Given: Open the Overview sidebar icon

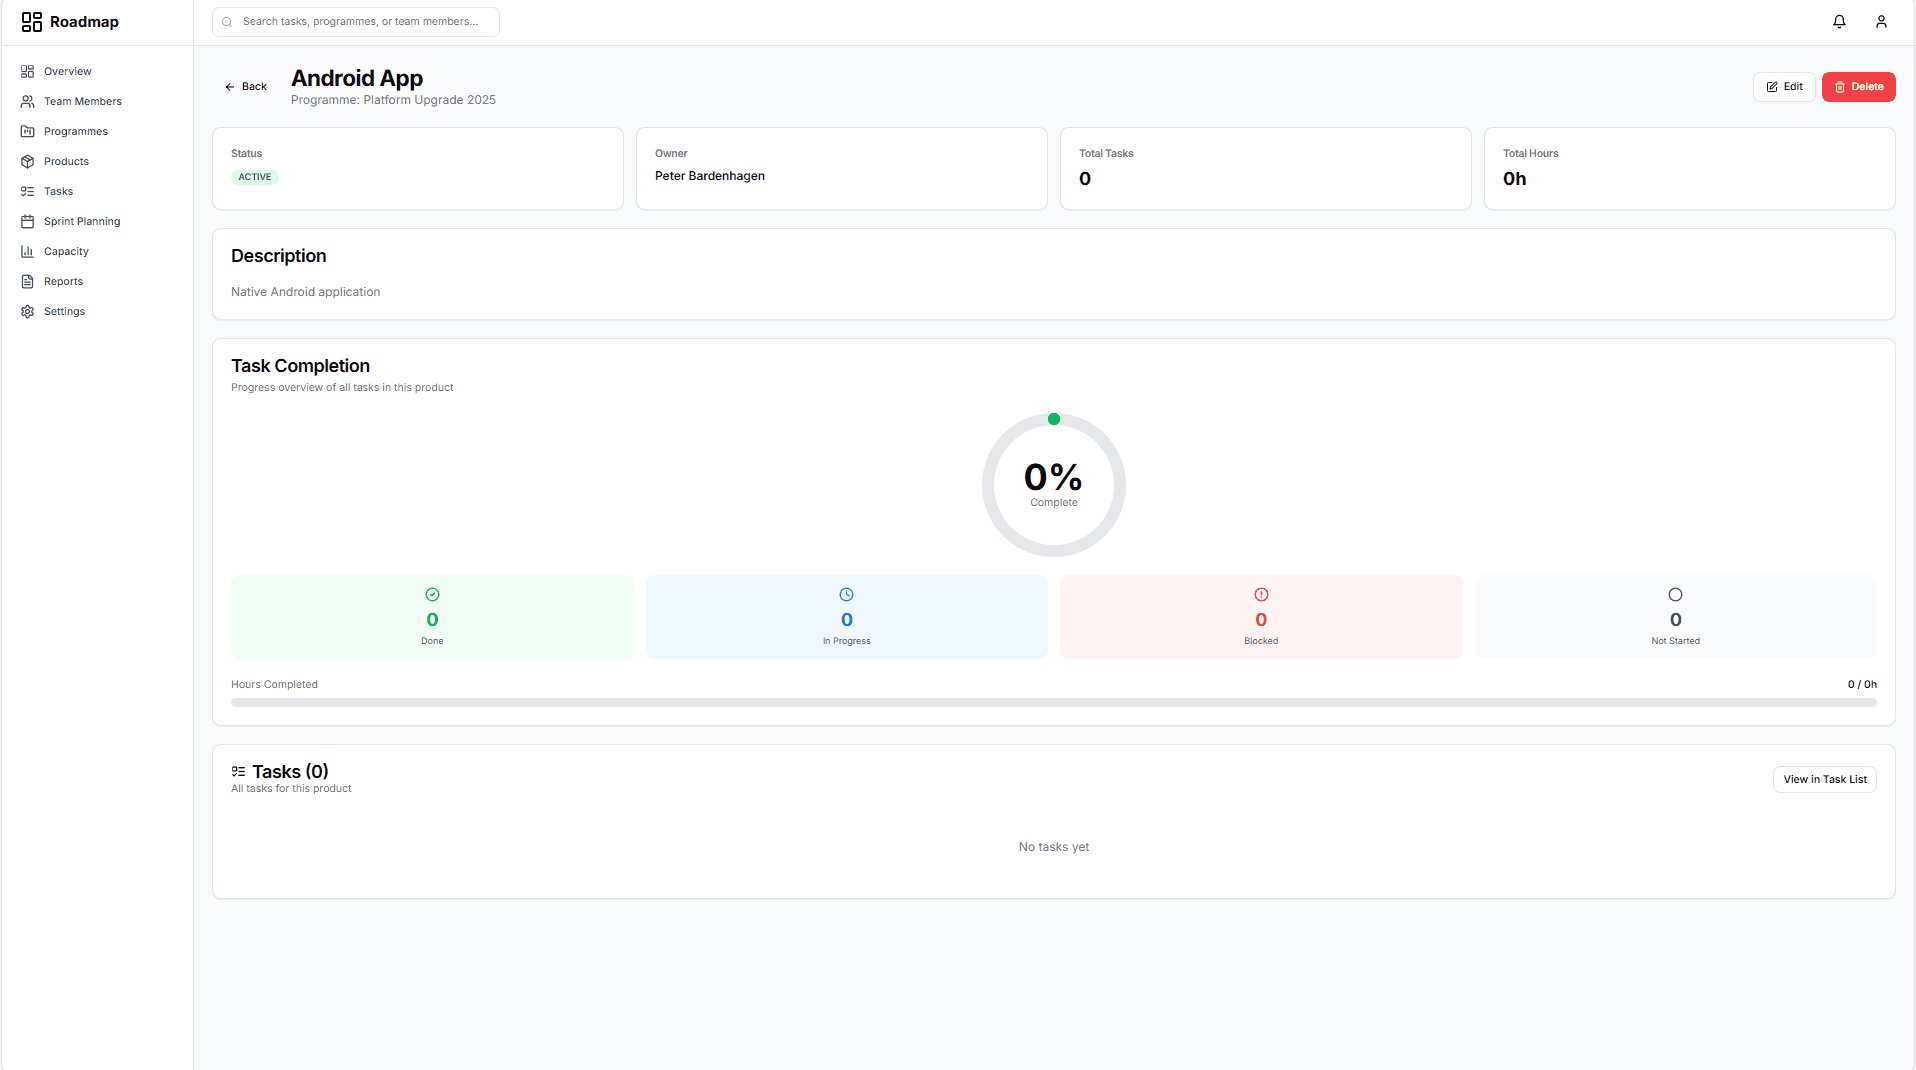Looking at the screenshot, I should pos(26,71).
